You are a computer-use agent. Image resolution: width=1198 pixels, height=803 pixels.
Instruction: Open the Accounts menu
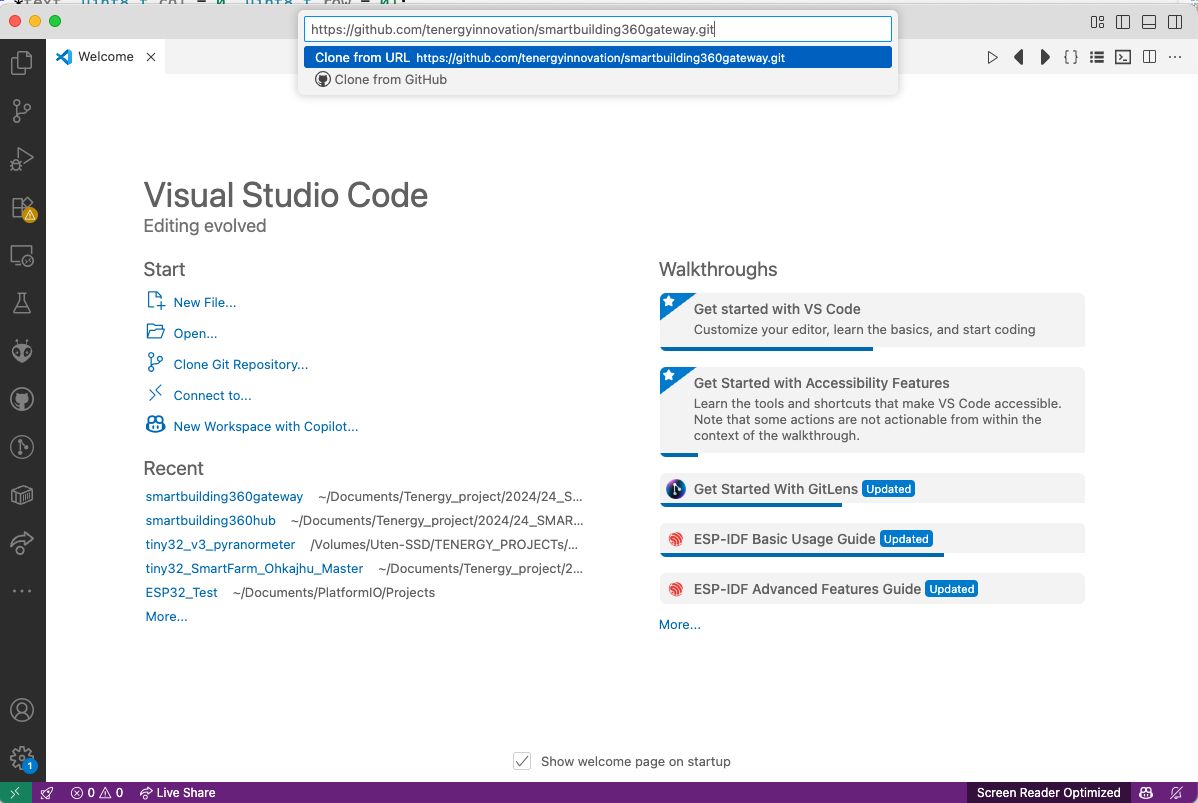point(22,711)
